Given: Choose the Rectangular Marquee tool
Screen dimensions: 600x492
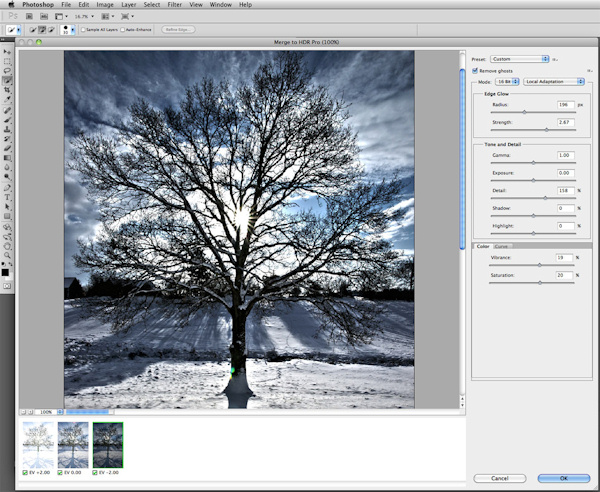Looking at the screenshot, I should point(7,61).
